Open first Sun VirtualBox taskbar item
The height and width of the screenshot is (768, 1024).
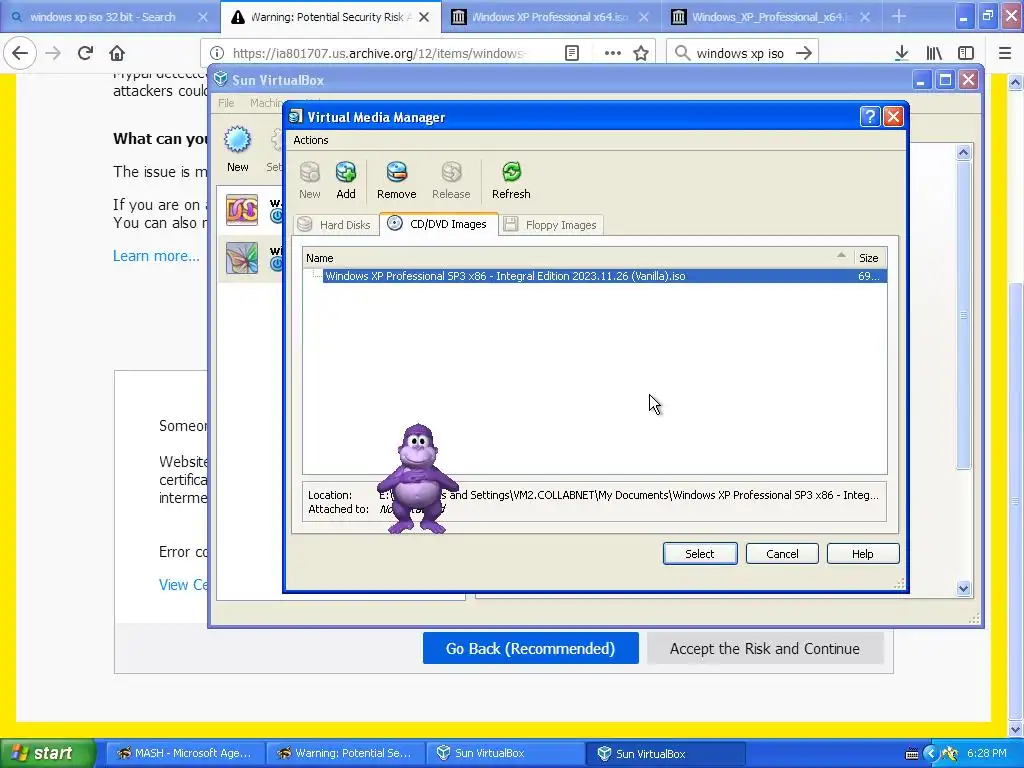[505, 753]
